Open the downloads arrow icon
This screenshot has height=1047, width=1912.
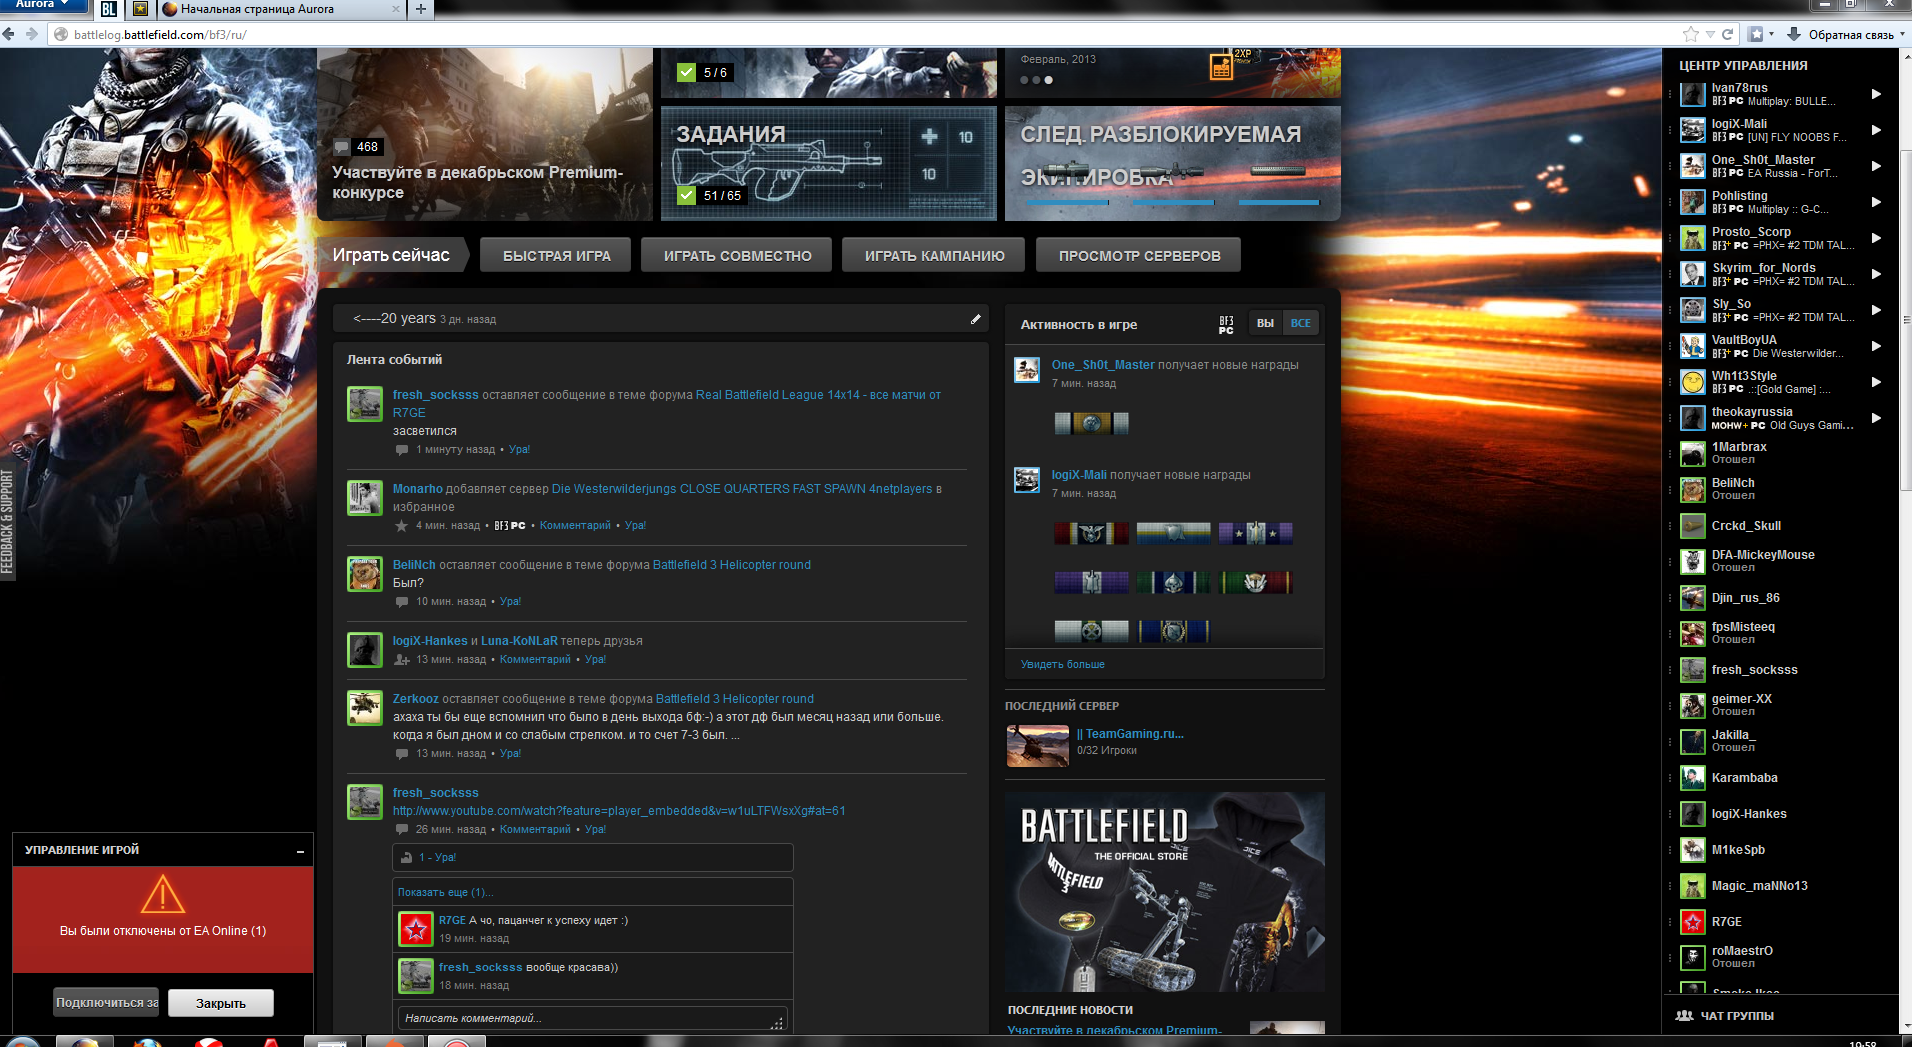coord(1794,34)
